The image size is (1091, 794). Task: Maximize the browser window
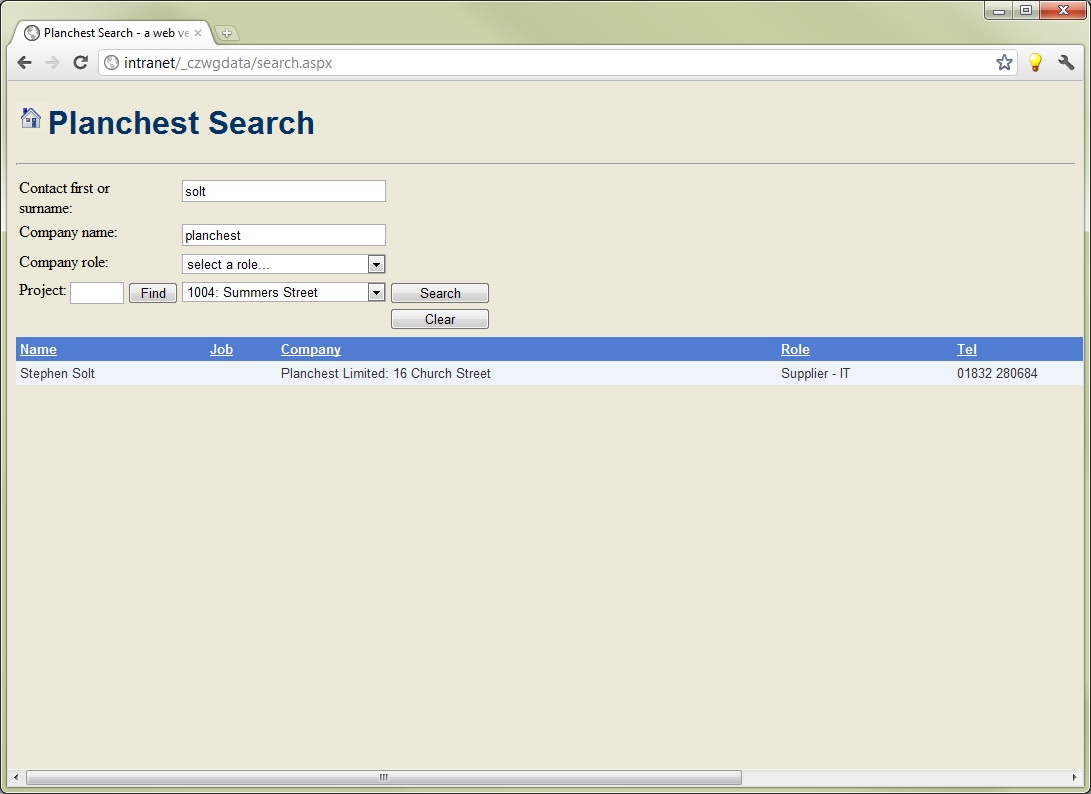[1026, 10]
